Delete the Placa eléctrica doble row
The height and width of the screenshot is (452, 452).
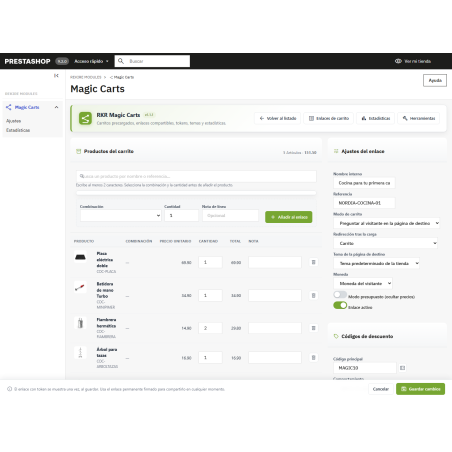click(313, 262)
